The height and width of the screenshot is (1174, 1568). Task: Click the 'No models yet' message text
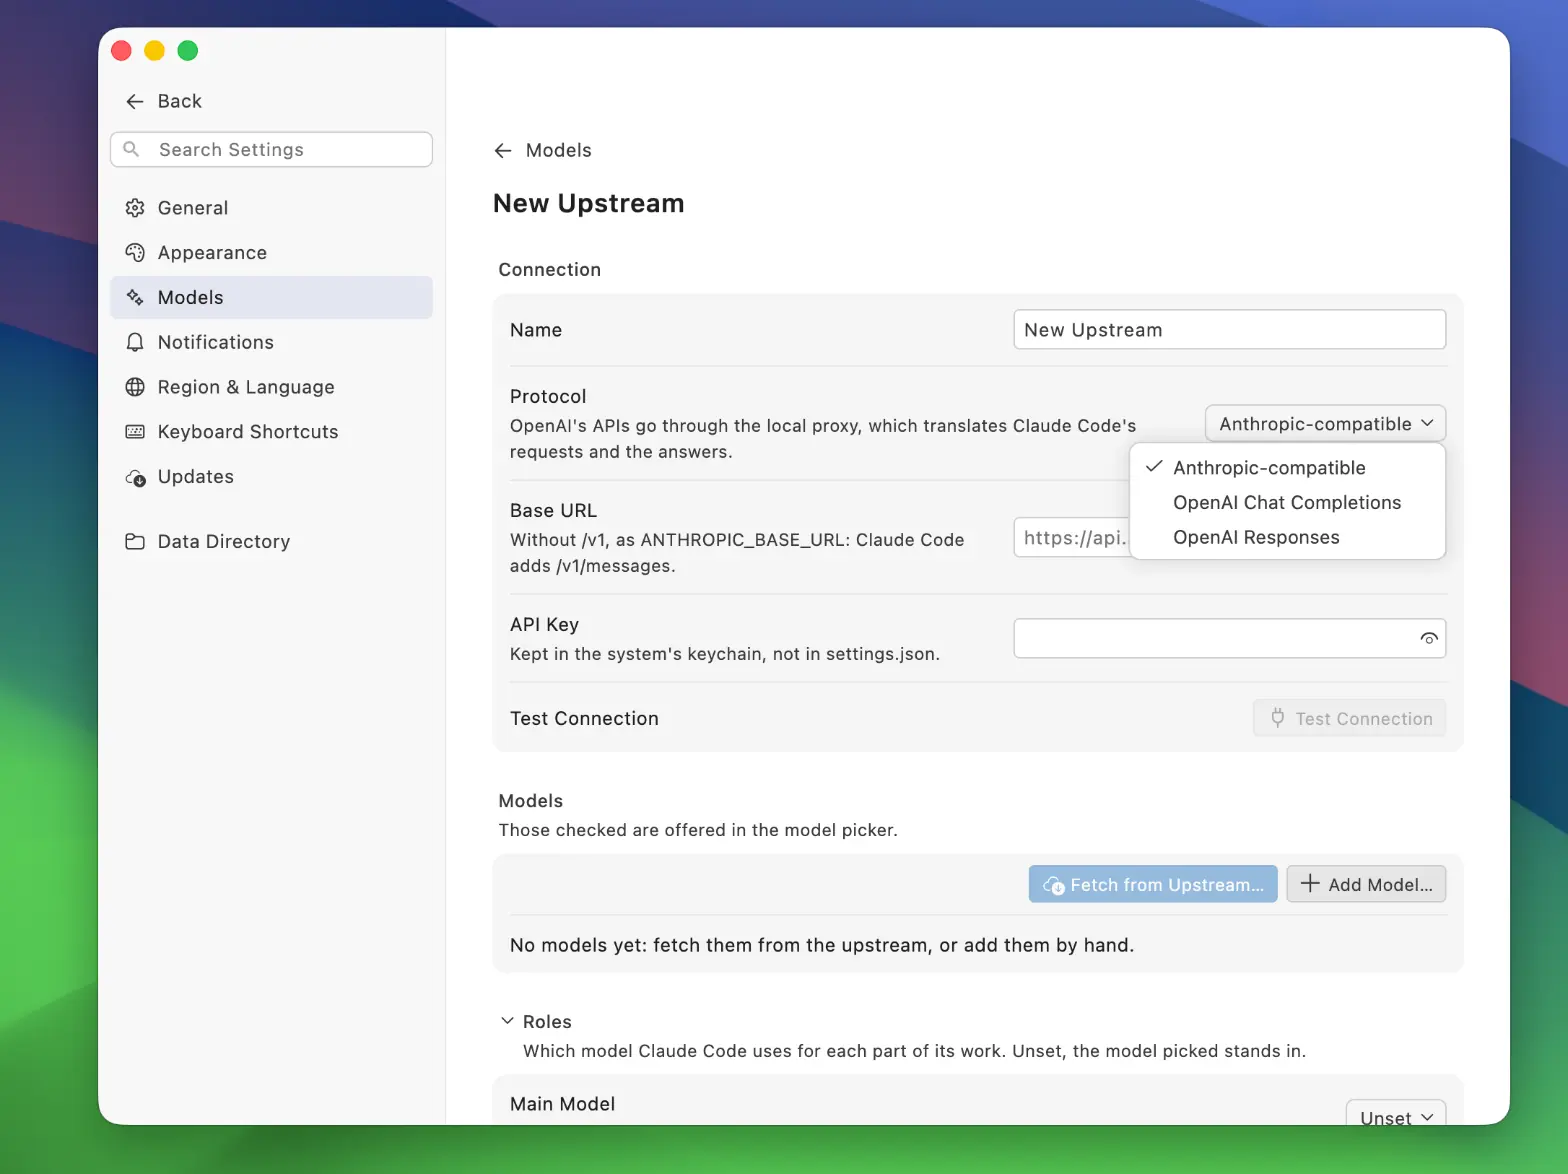point(822,945)
